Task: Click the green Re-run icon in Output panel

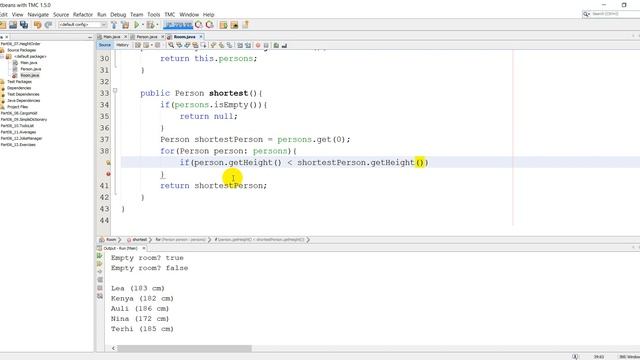Action: (100, 256)
